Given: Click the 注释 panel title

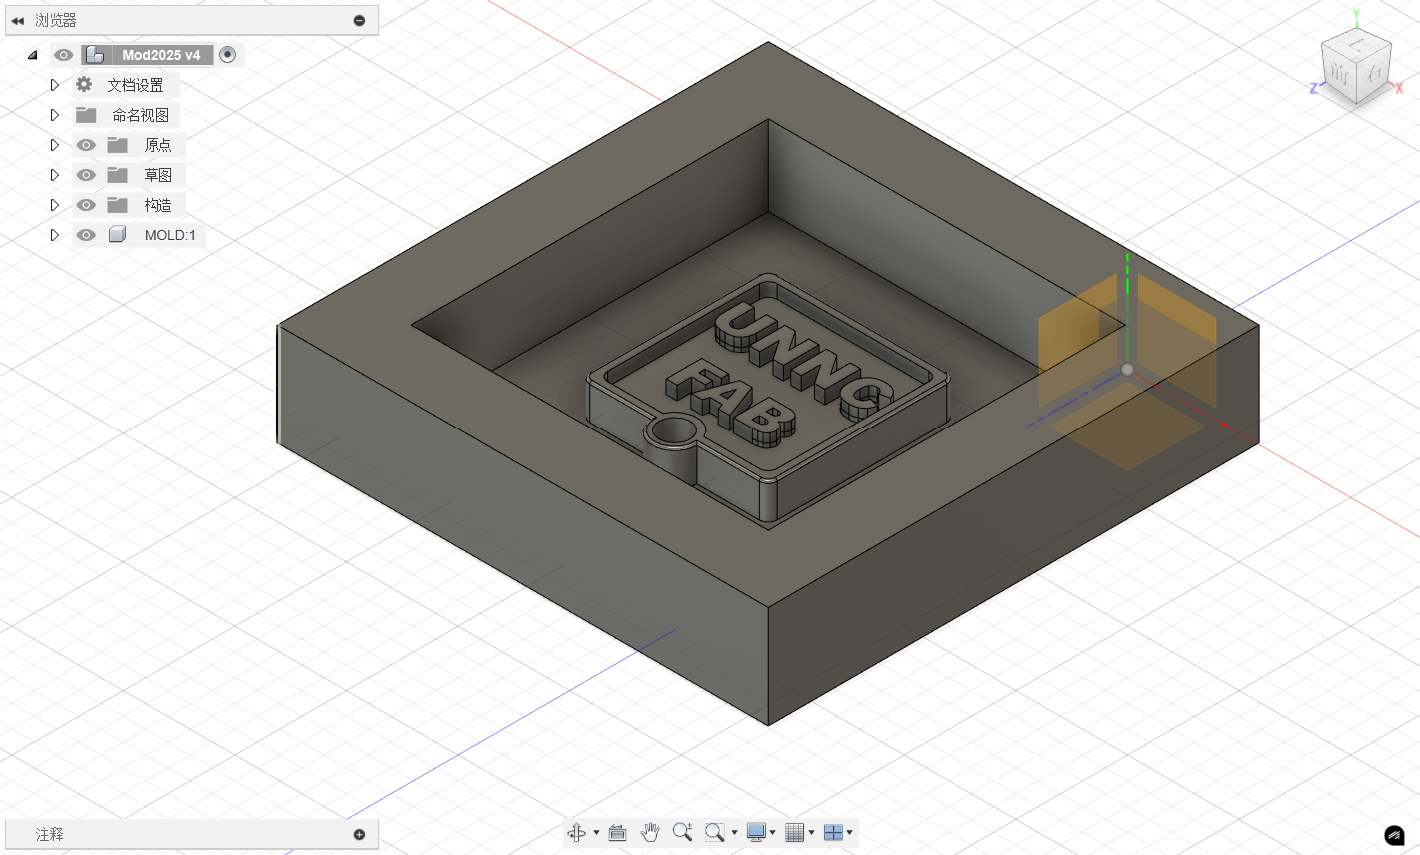Looking at the screenshot, I should click(50, 834).
